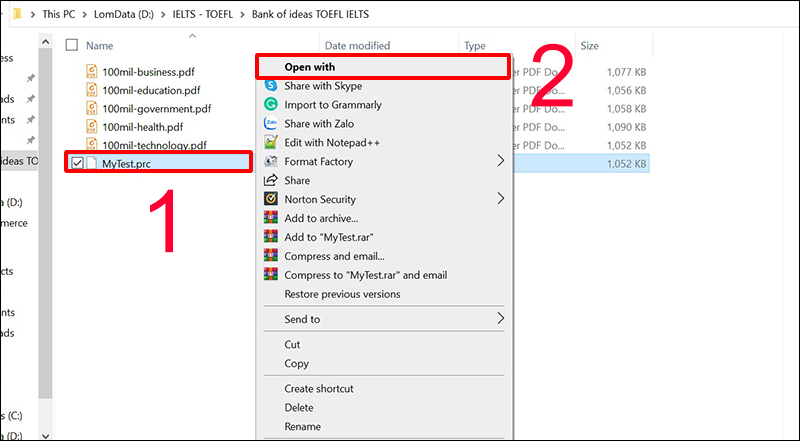Image resolution: width=800 pixels, height=441 pixels.
Task: Expand the Send to submenu arrow
Action: pos(501,319)
